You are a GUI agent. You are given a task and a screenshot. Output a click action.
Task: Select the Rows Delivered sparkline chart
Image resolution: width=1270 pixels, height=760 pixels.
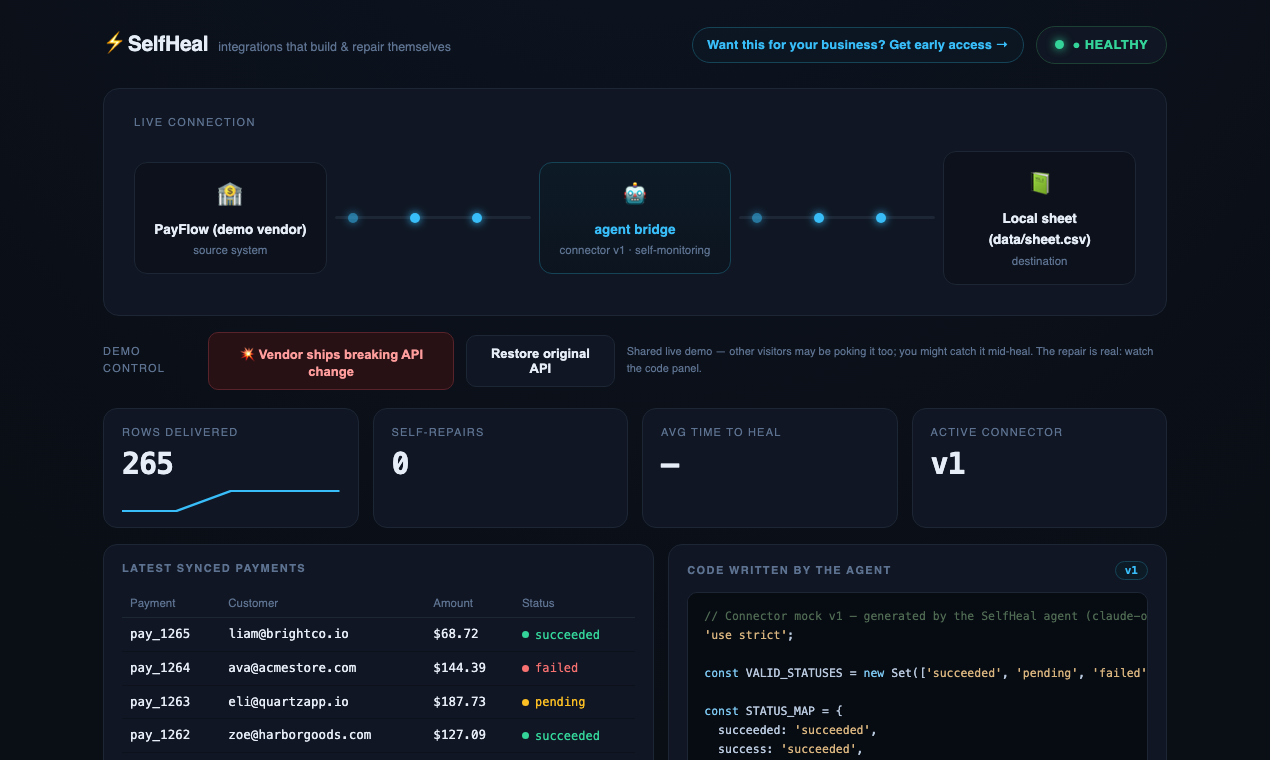(x=231, y=500)
